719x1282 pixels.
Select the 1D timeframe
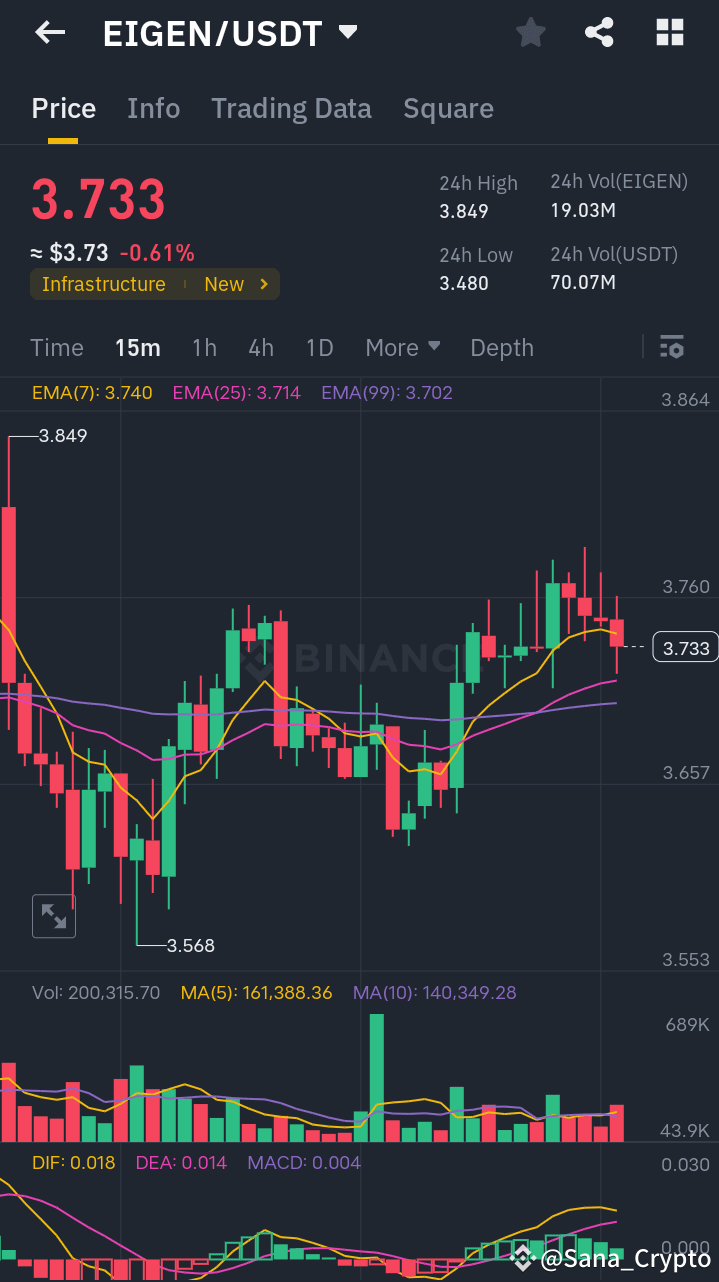point(320,347)
